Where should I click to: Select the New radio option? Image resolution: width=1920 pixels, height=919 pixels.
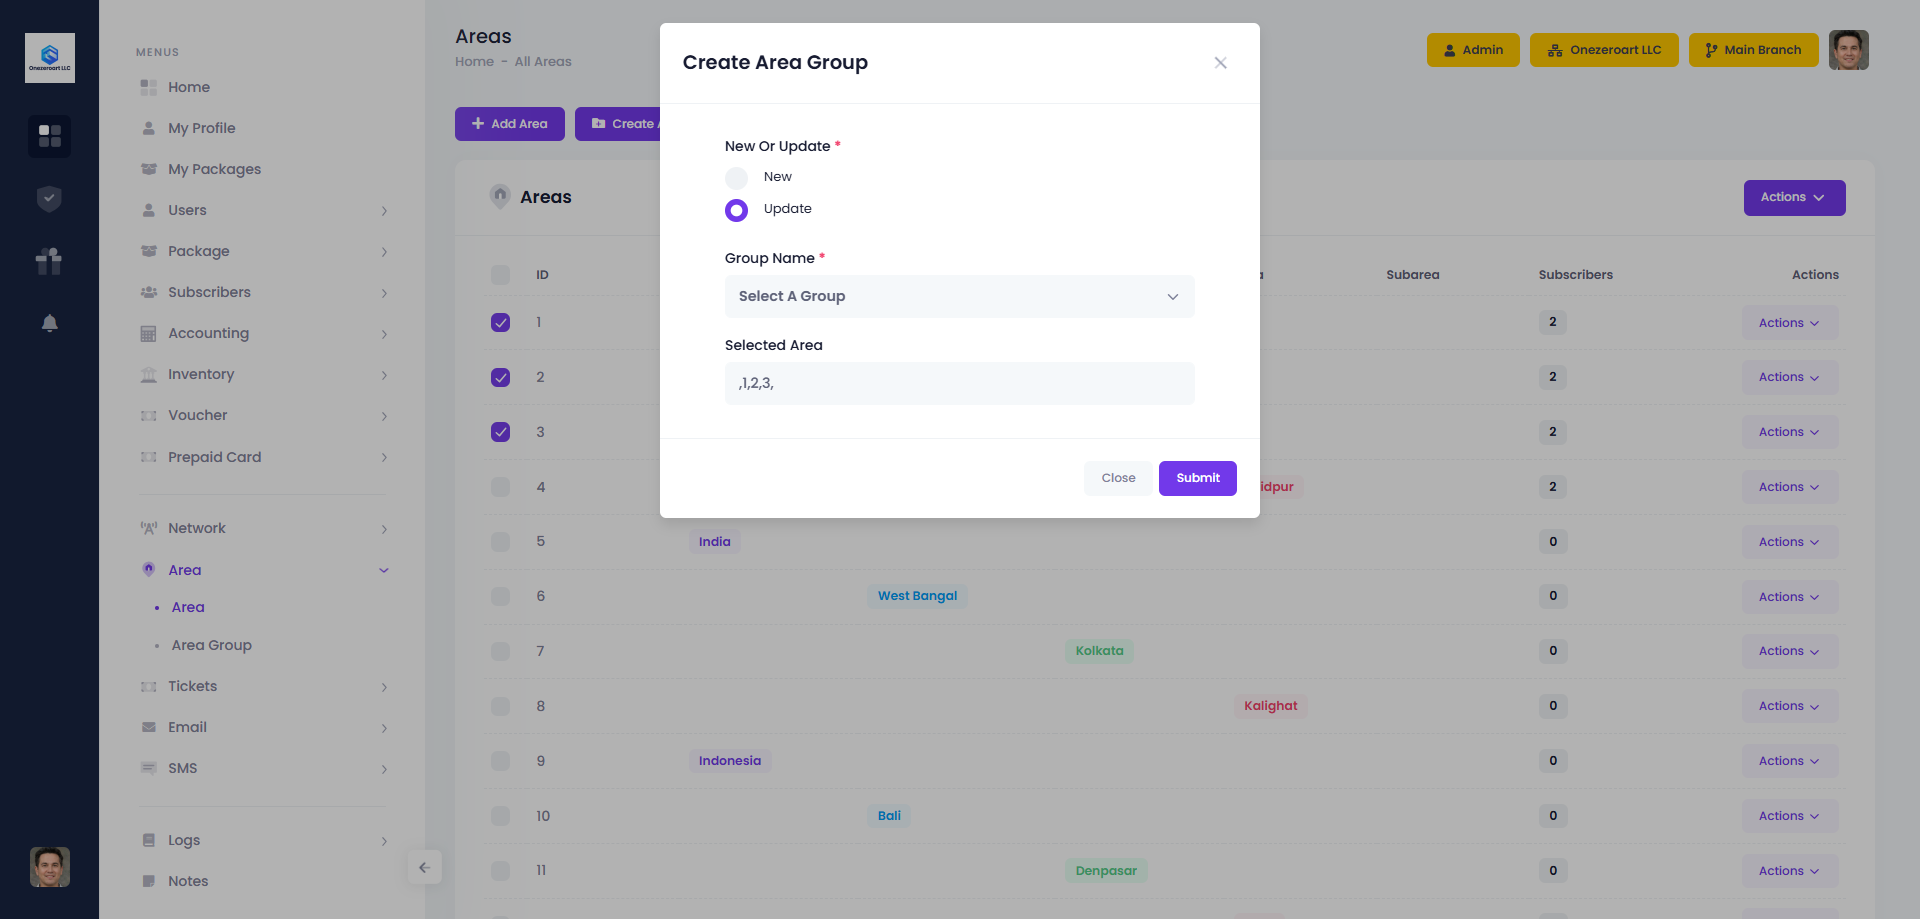coord(736,178)
